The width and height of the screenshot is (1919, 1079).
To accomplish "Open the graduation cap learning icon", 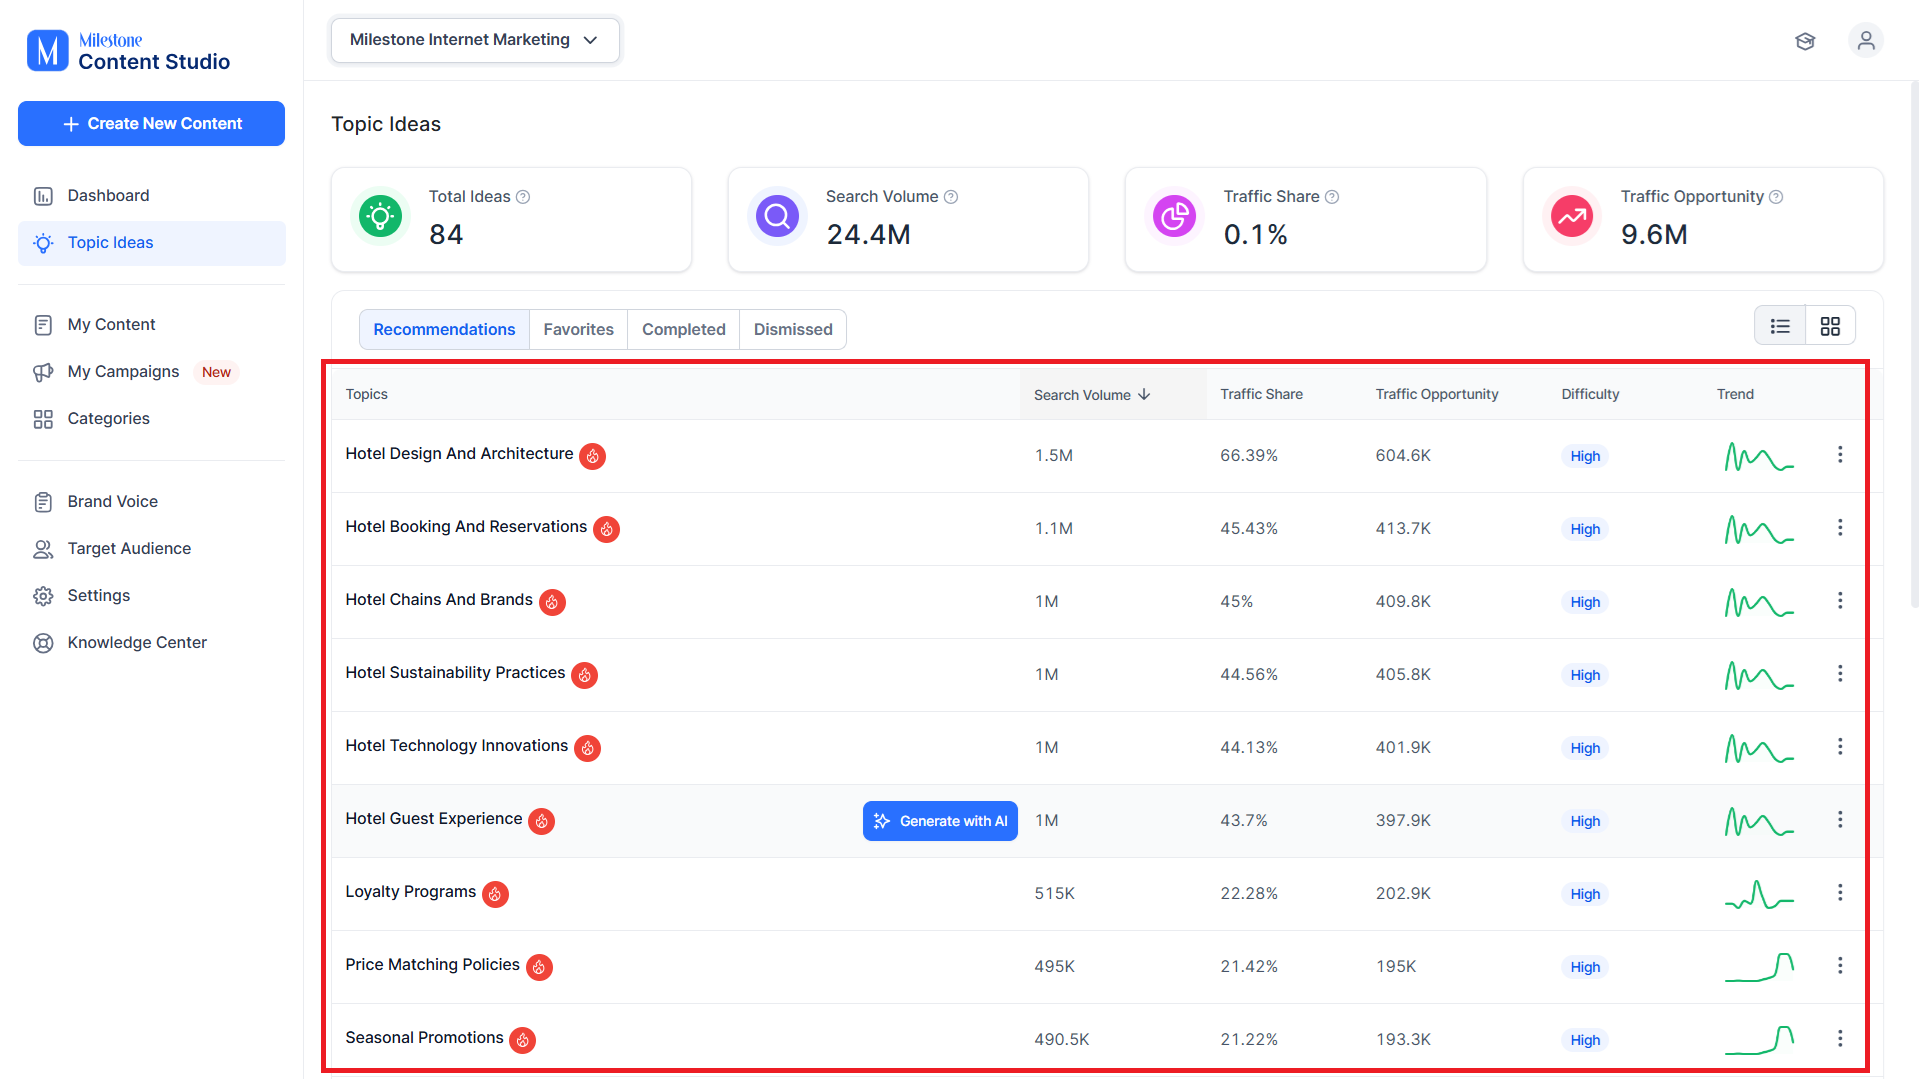I will 1804,41.
